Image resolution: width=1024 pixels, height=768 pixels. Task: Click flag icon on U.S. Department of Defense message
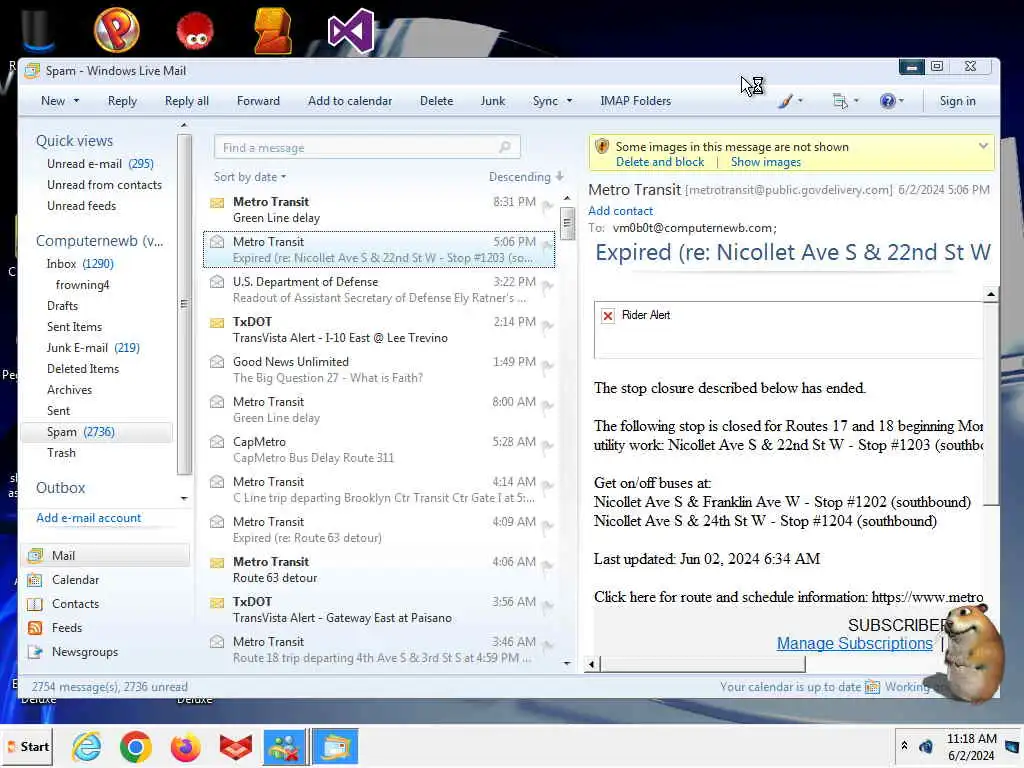point(547,285)
